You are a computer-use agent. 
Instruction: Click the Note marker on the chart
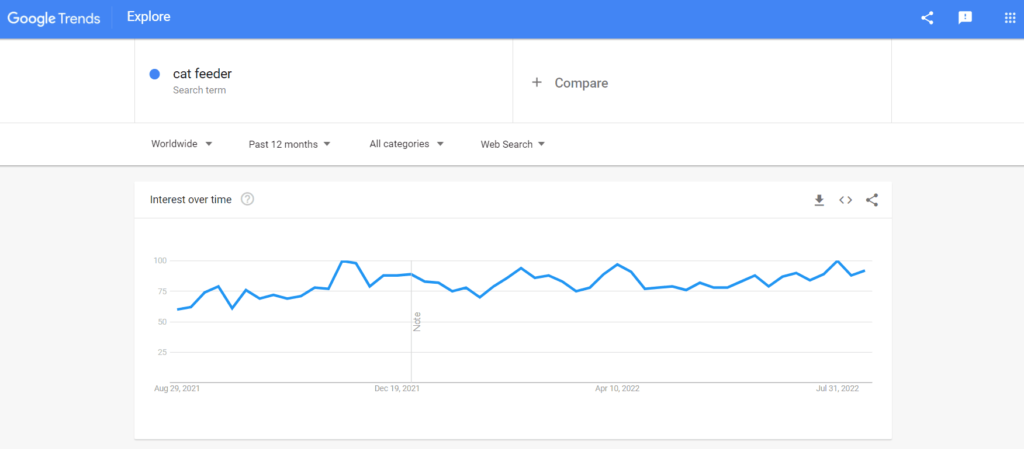(x=417, y=322)
